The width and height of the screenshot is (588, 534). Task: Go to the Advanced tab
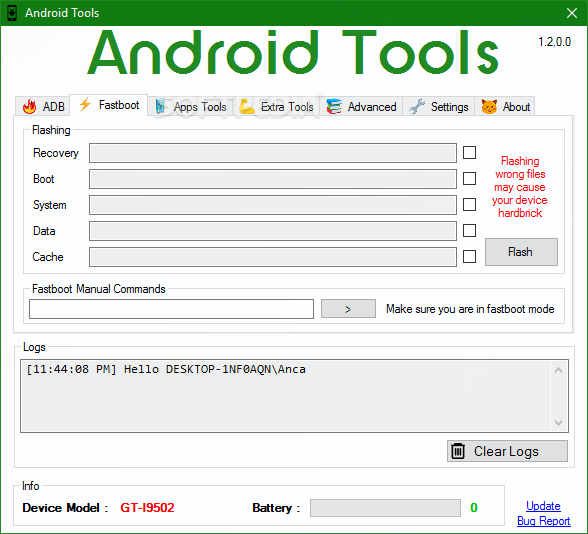362,106
